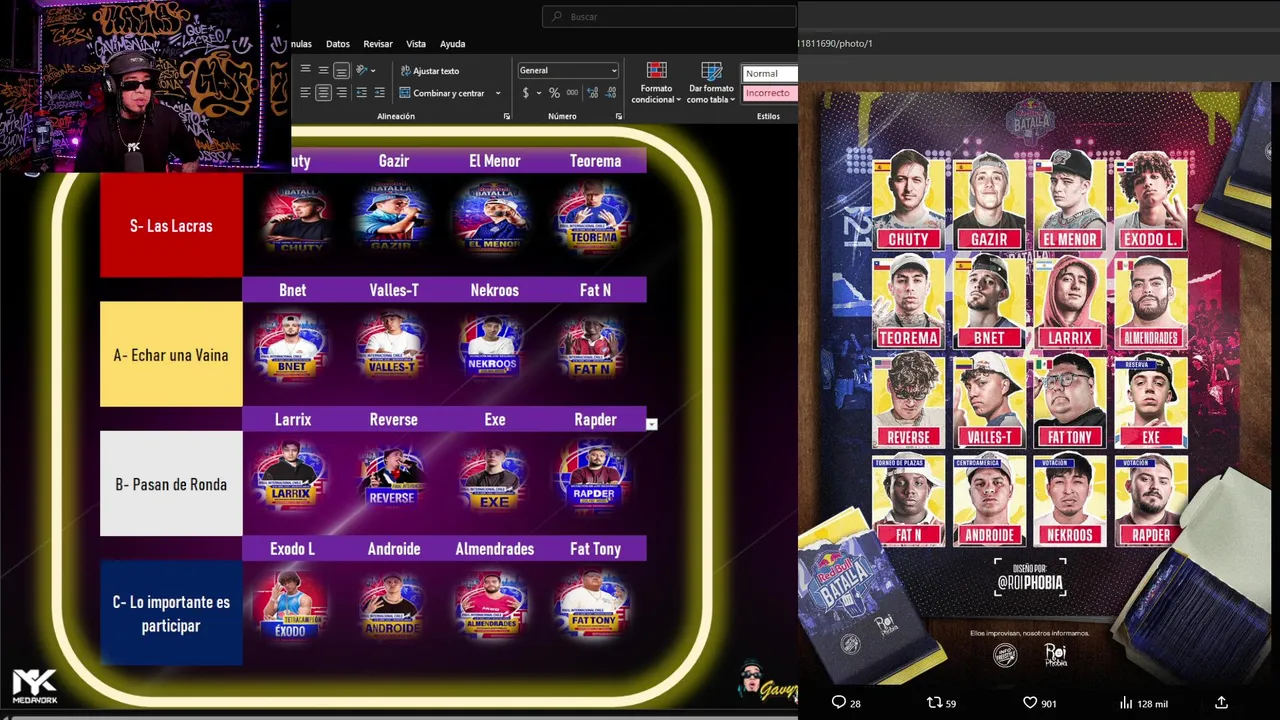Click the decrease indent icon
The width and height of the screenshot is (1280, 720).
click(362, 92)
